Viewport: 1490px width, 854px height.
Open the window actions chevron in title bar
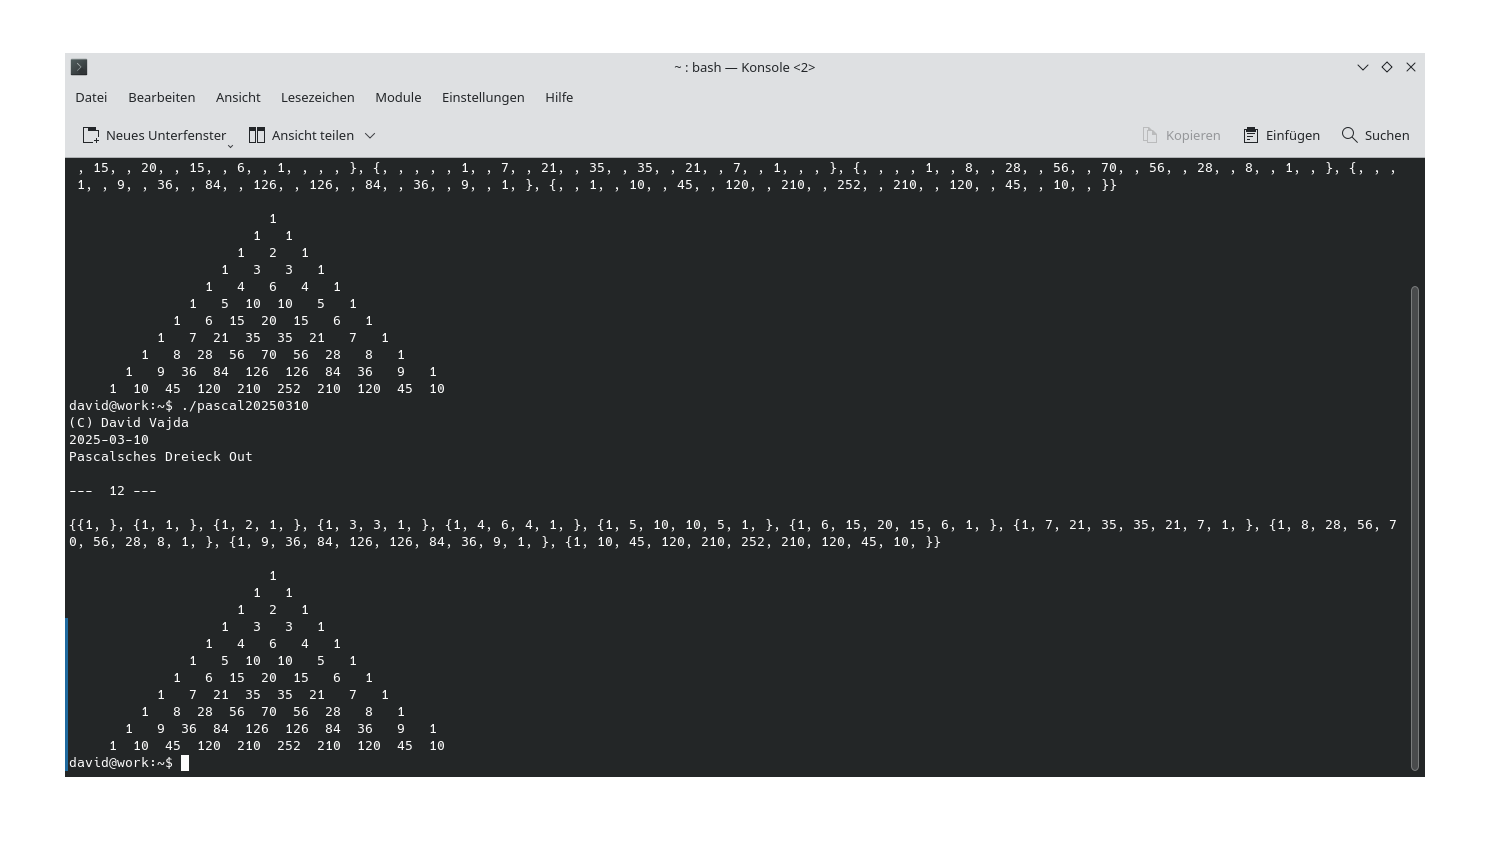(1362, 67)
